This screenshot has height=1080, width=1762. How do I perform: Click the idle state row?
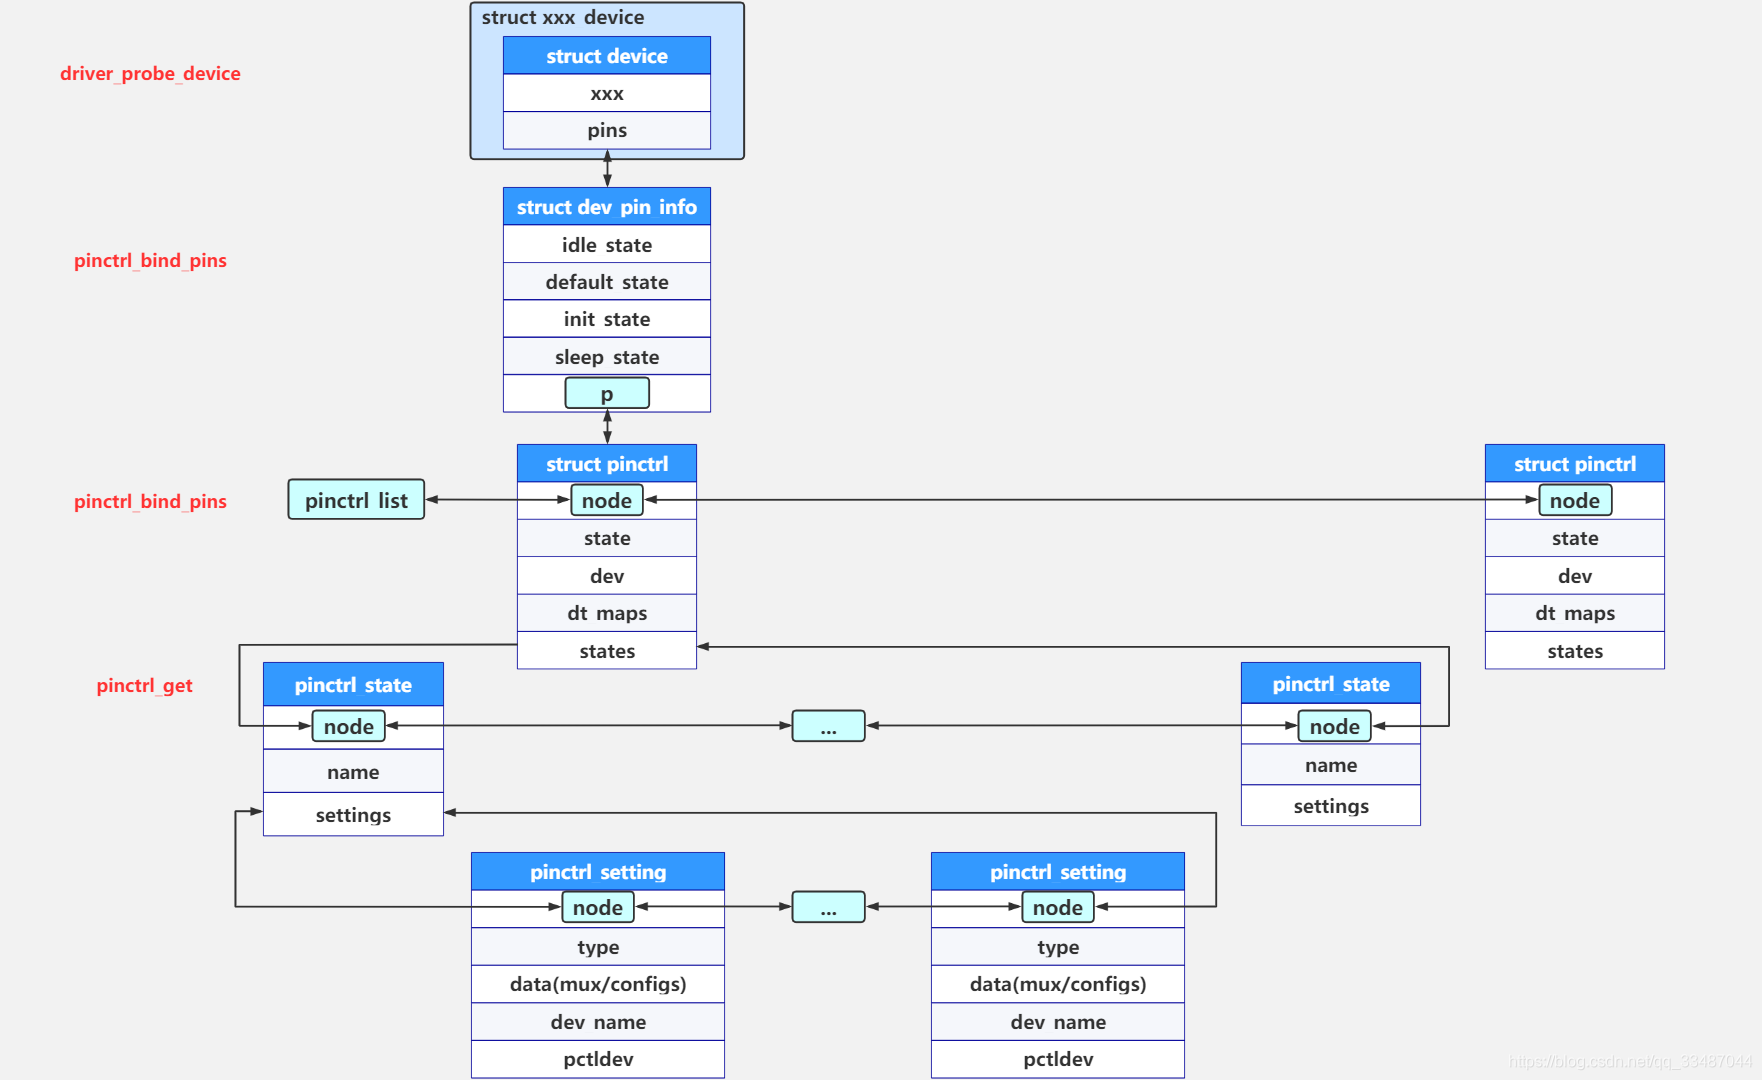(x=606, y=245)
